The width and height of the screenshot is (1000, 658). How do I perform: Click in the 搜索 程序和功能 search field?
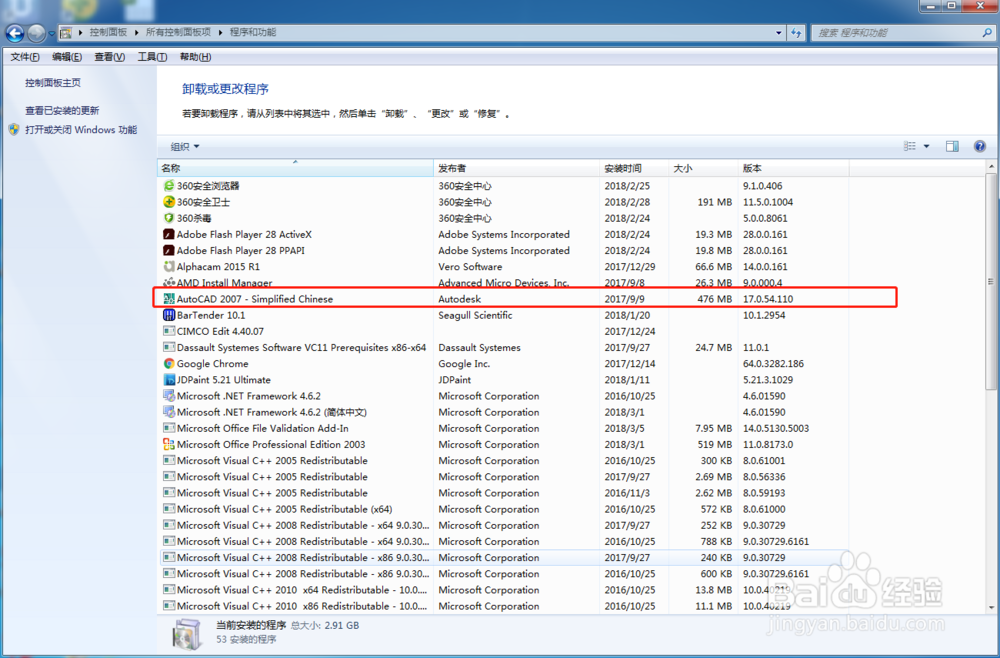tap(895, 33)
